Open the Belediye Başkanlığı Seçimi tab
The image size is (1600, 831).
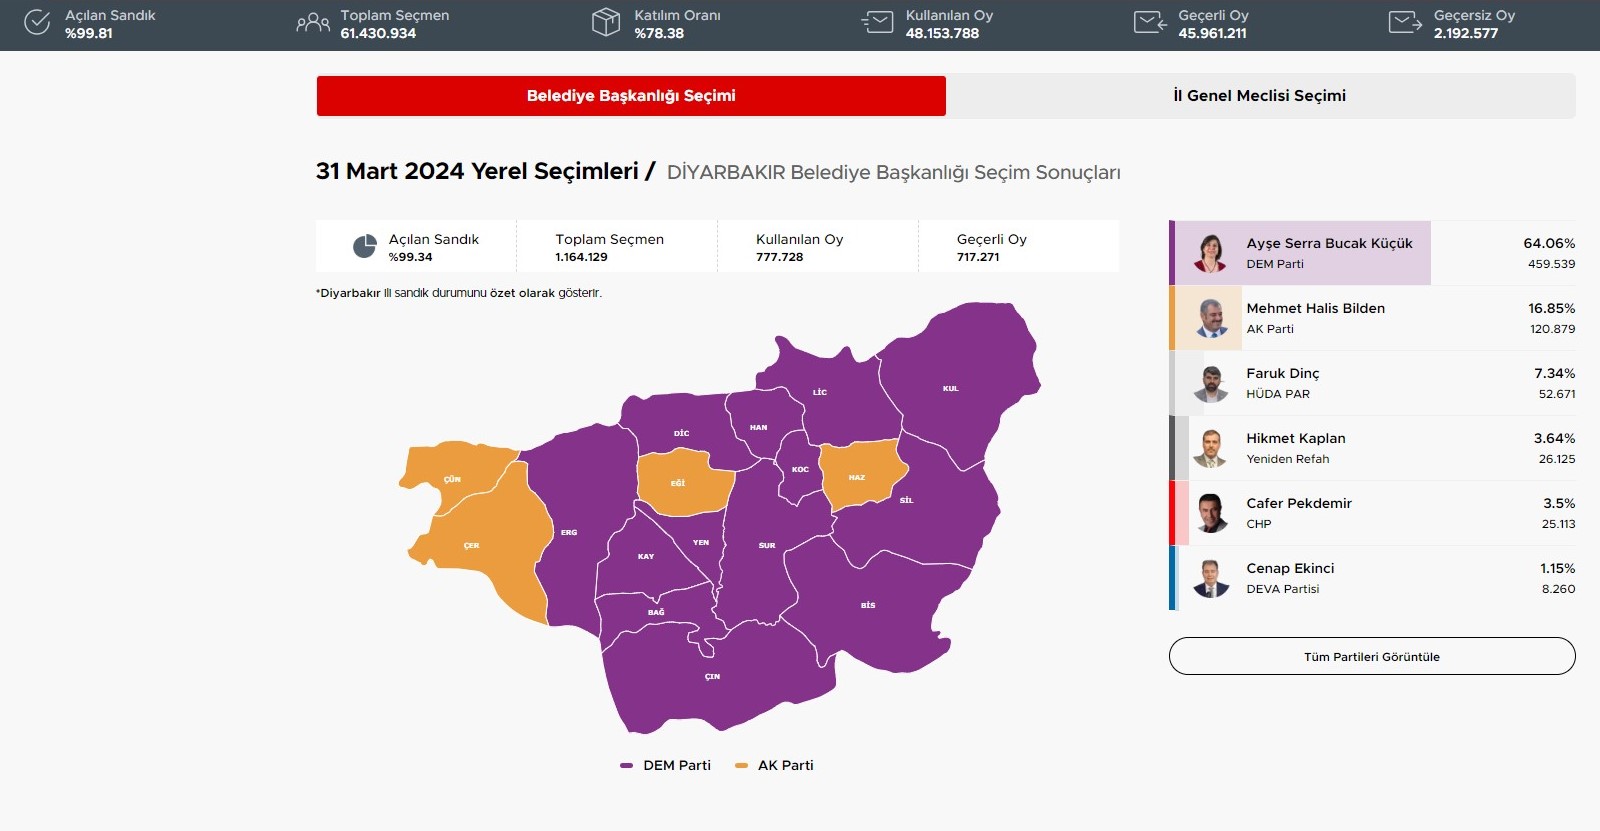(631, 96)
